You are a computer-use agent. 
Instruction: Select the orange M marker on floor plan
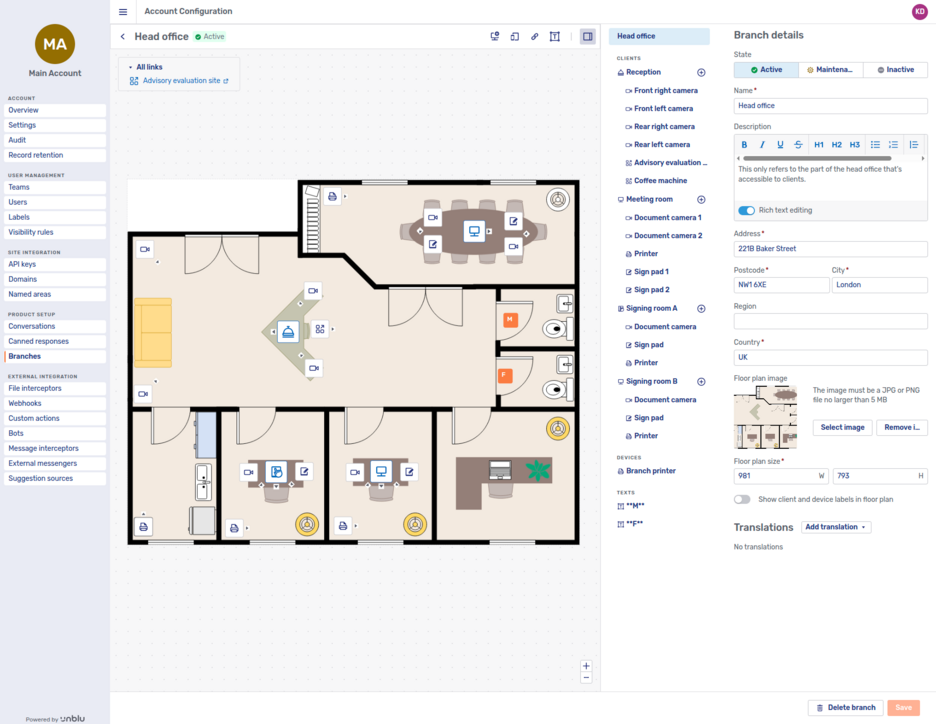[509, 320]
